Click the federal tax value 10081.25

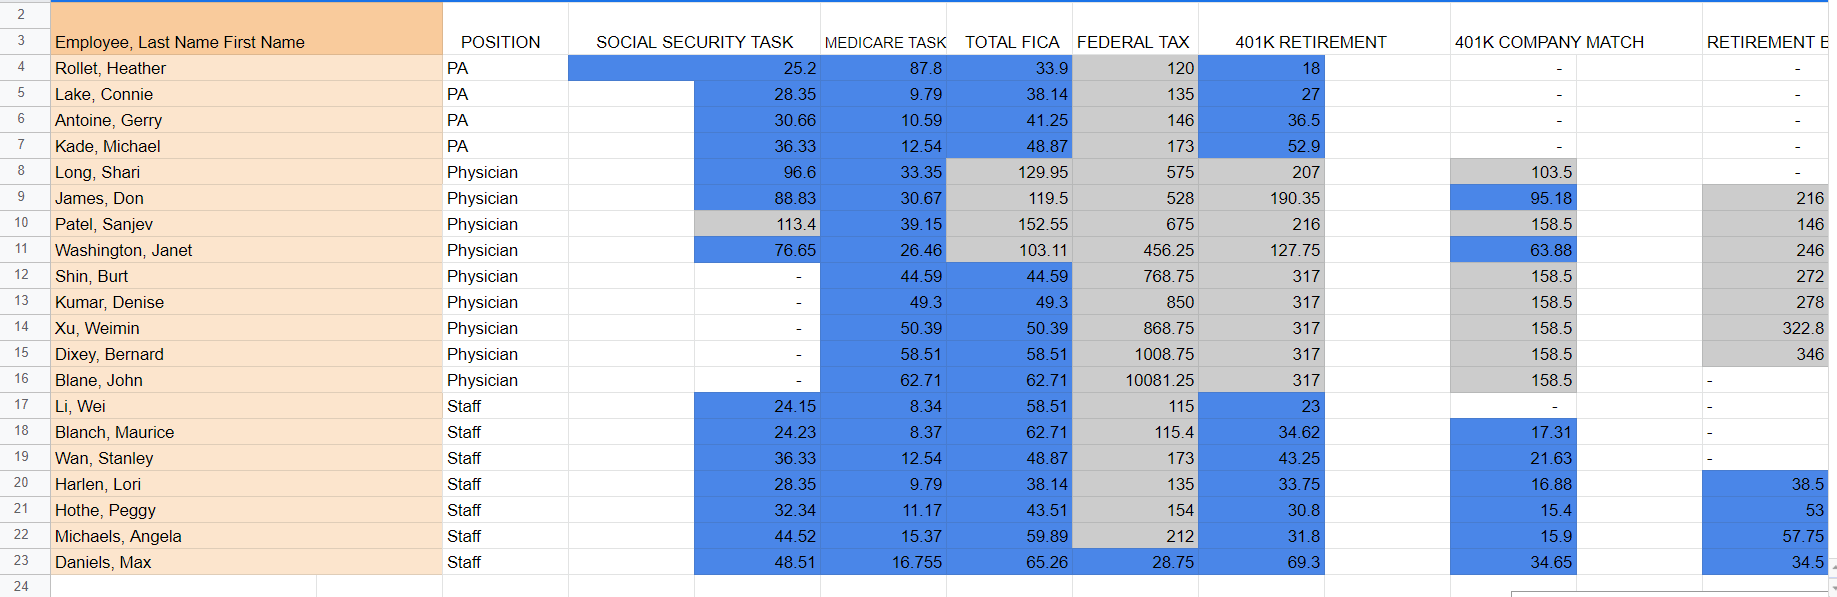[1136, 380]
